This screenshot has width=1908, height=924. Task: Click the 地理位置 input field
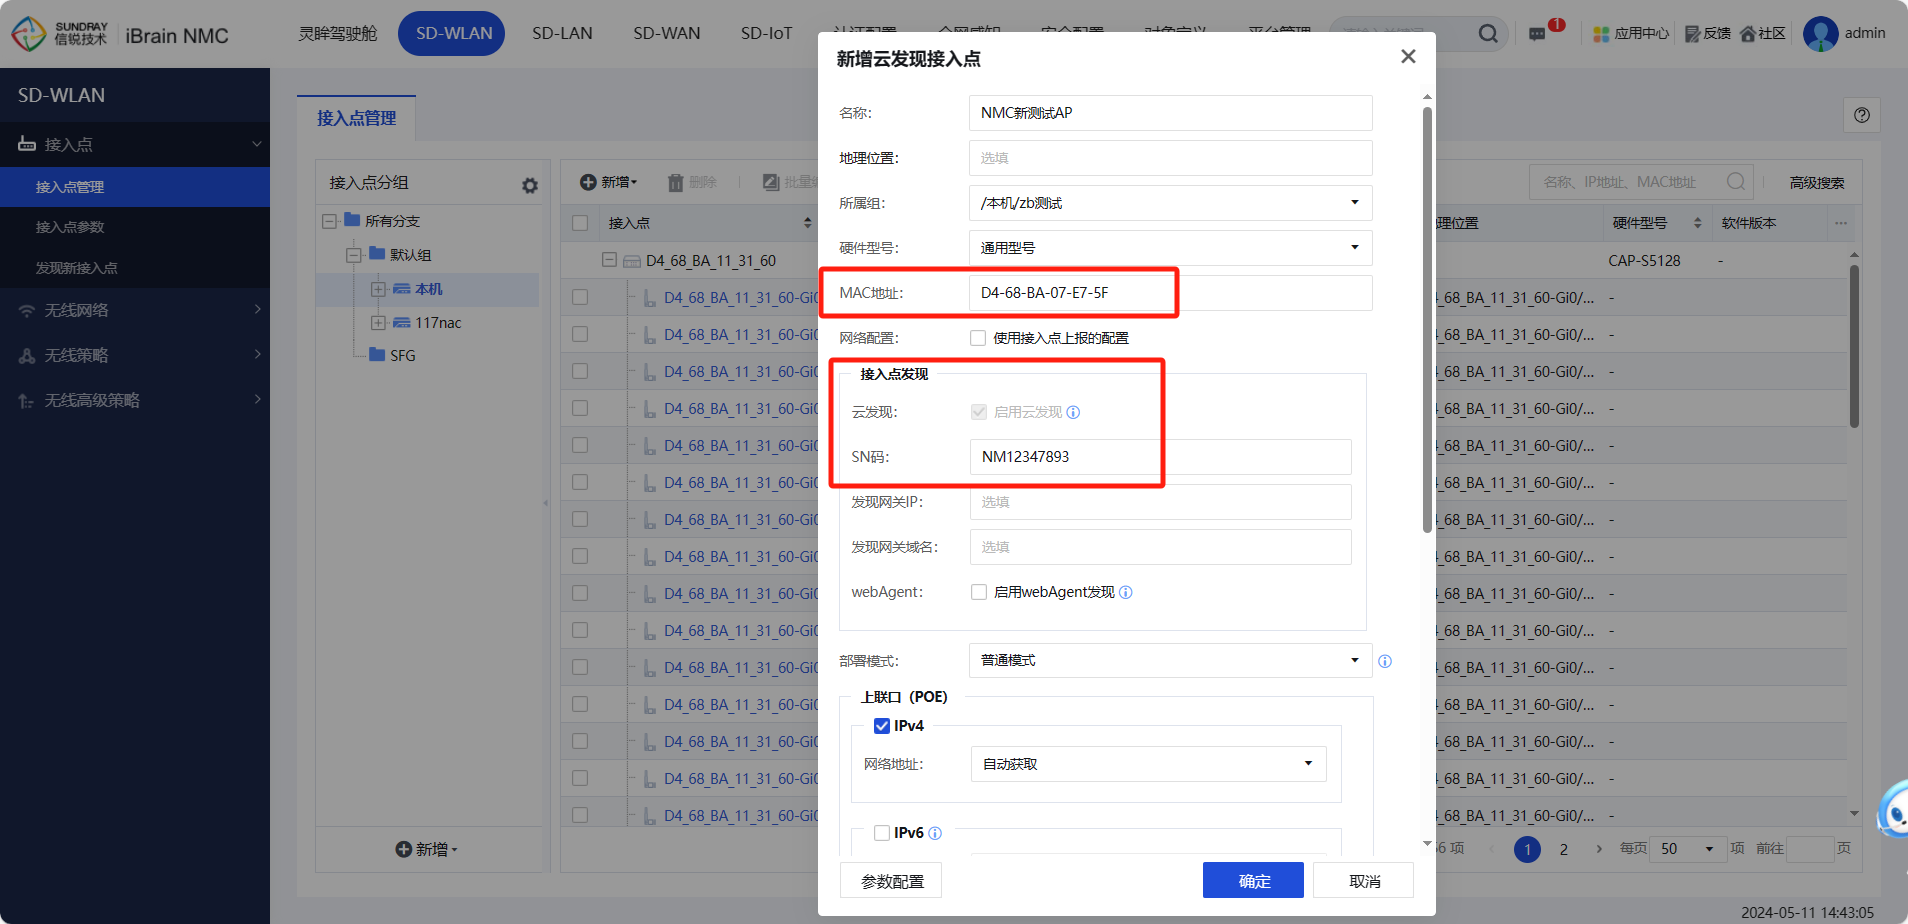point(1170,158)
